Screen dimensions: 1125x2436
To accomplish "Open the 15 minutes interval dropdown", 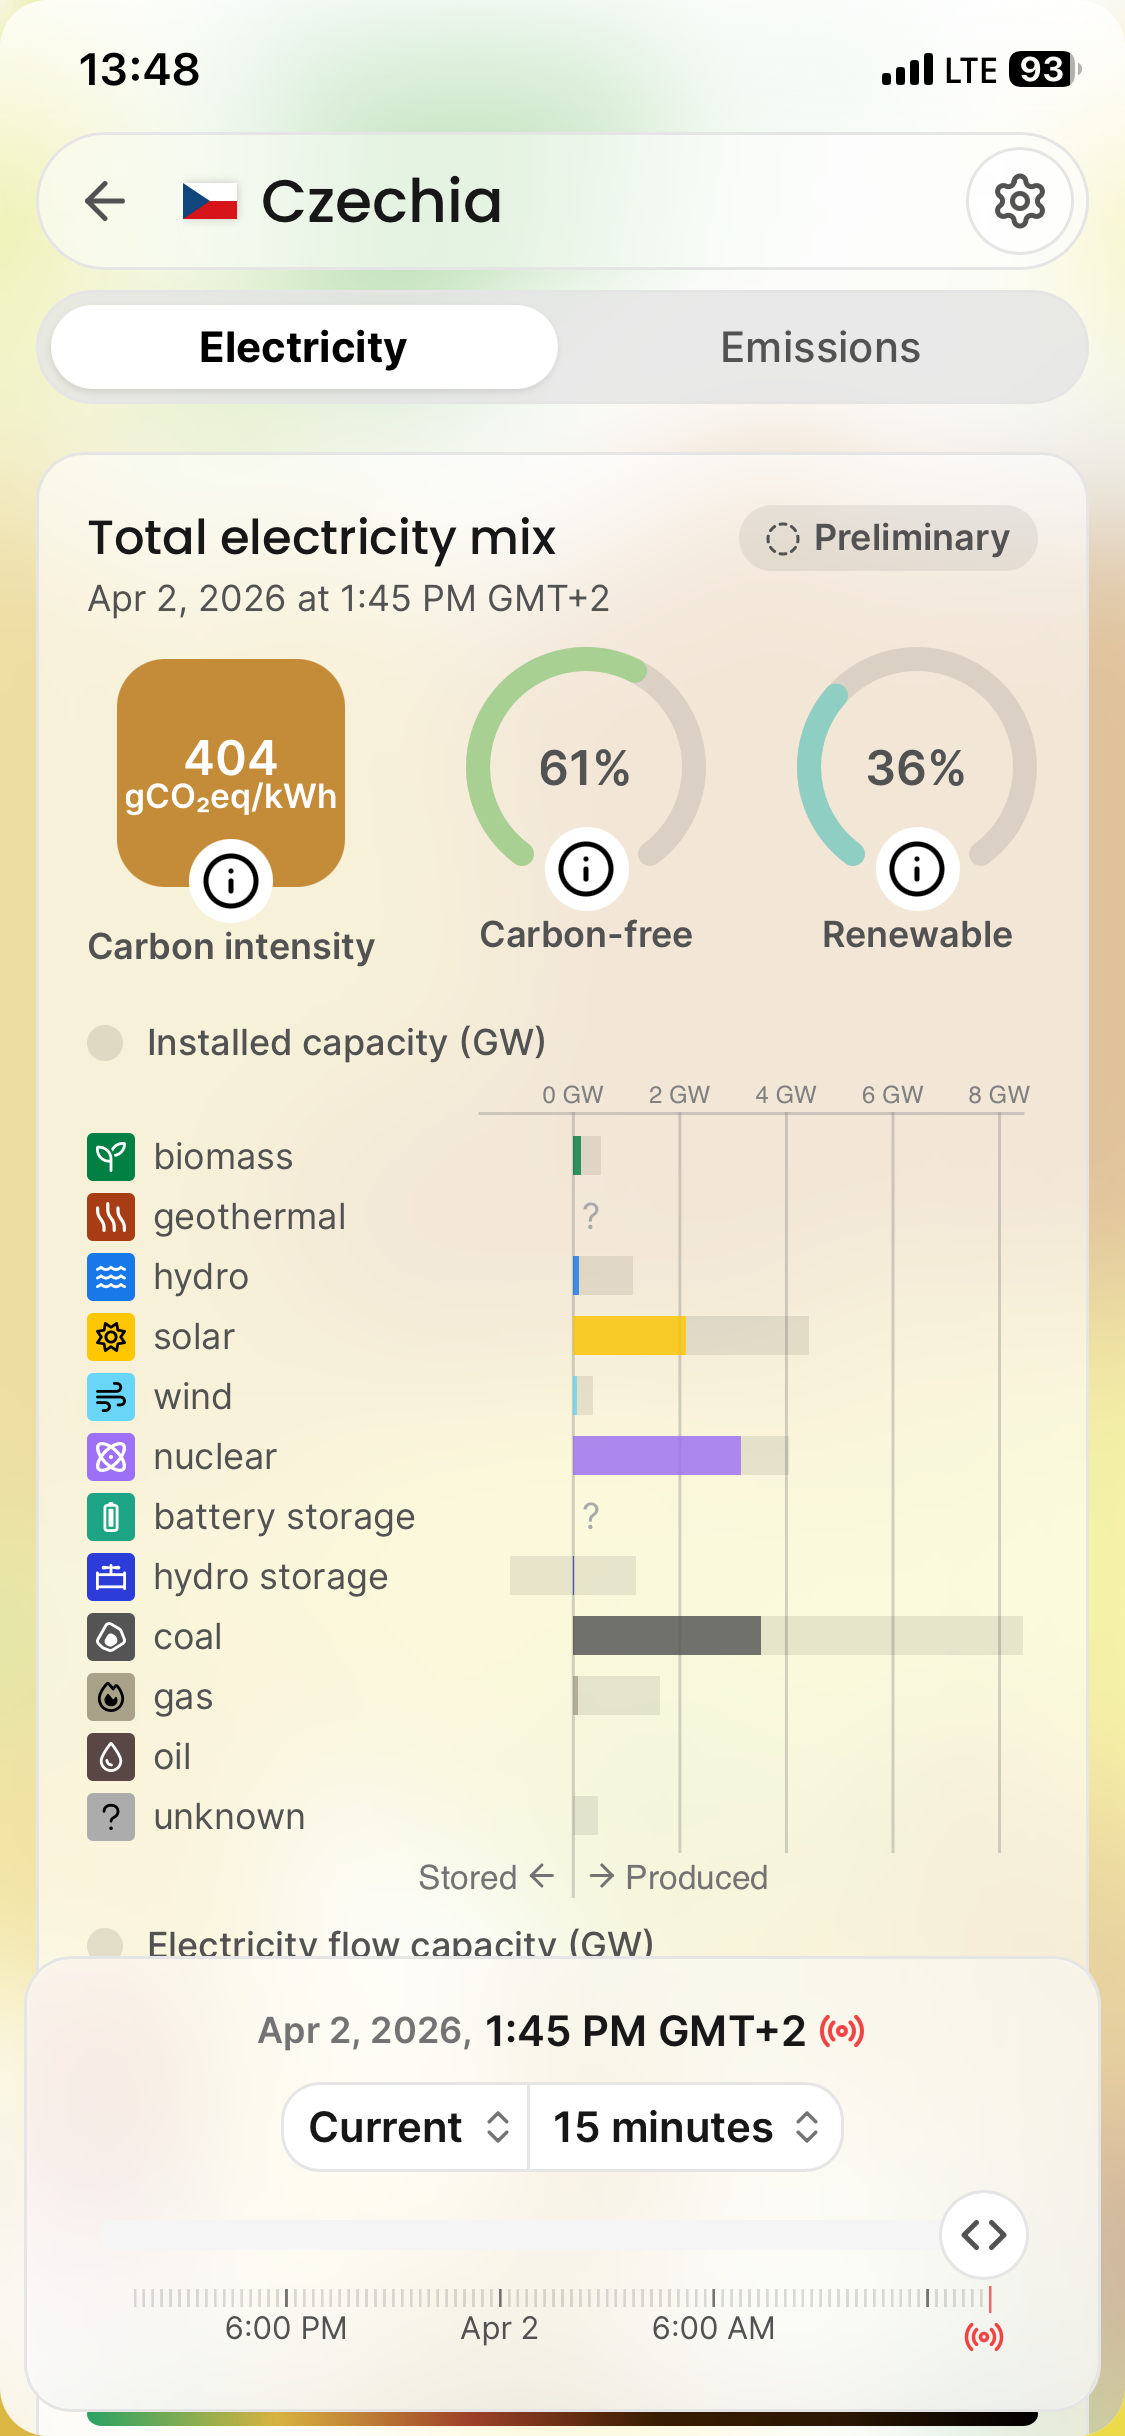I will [685, 2127].
